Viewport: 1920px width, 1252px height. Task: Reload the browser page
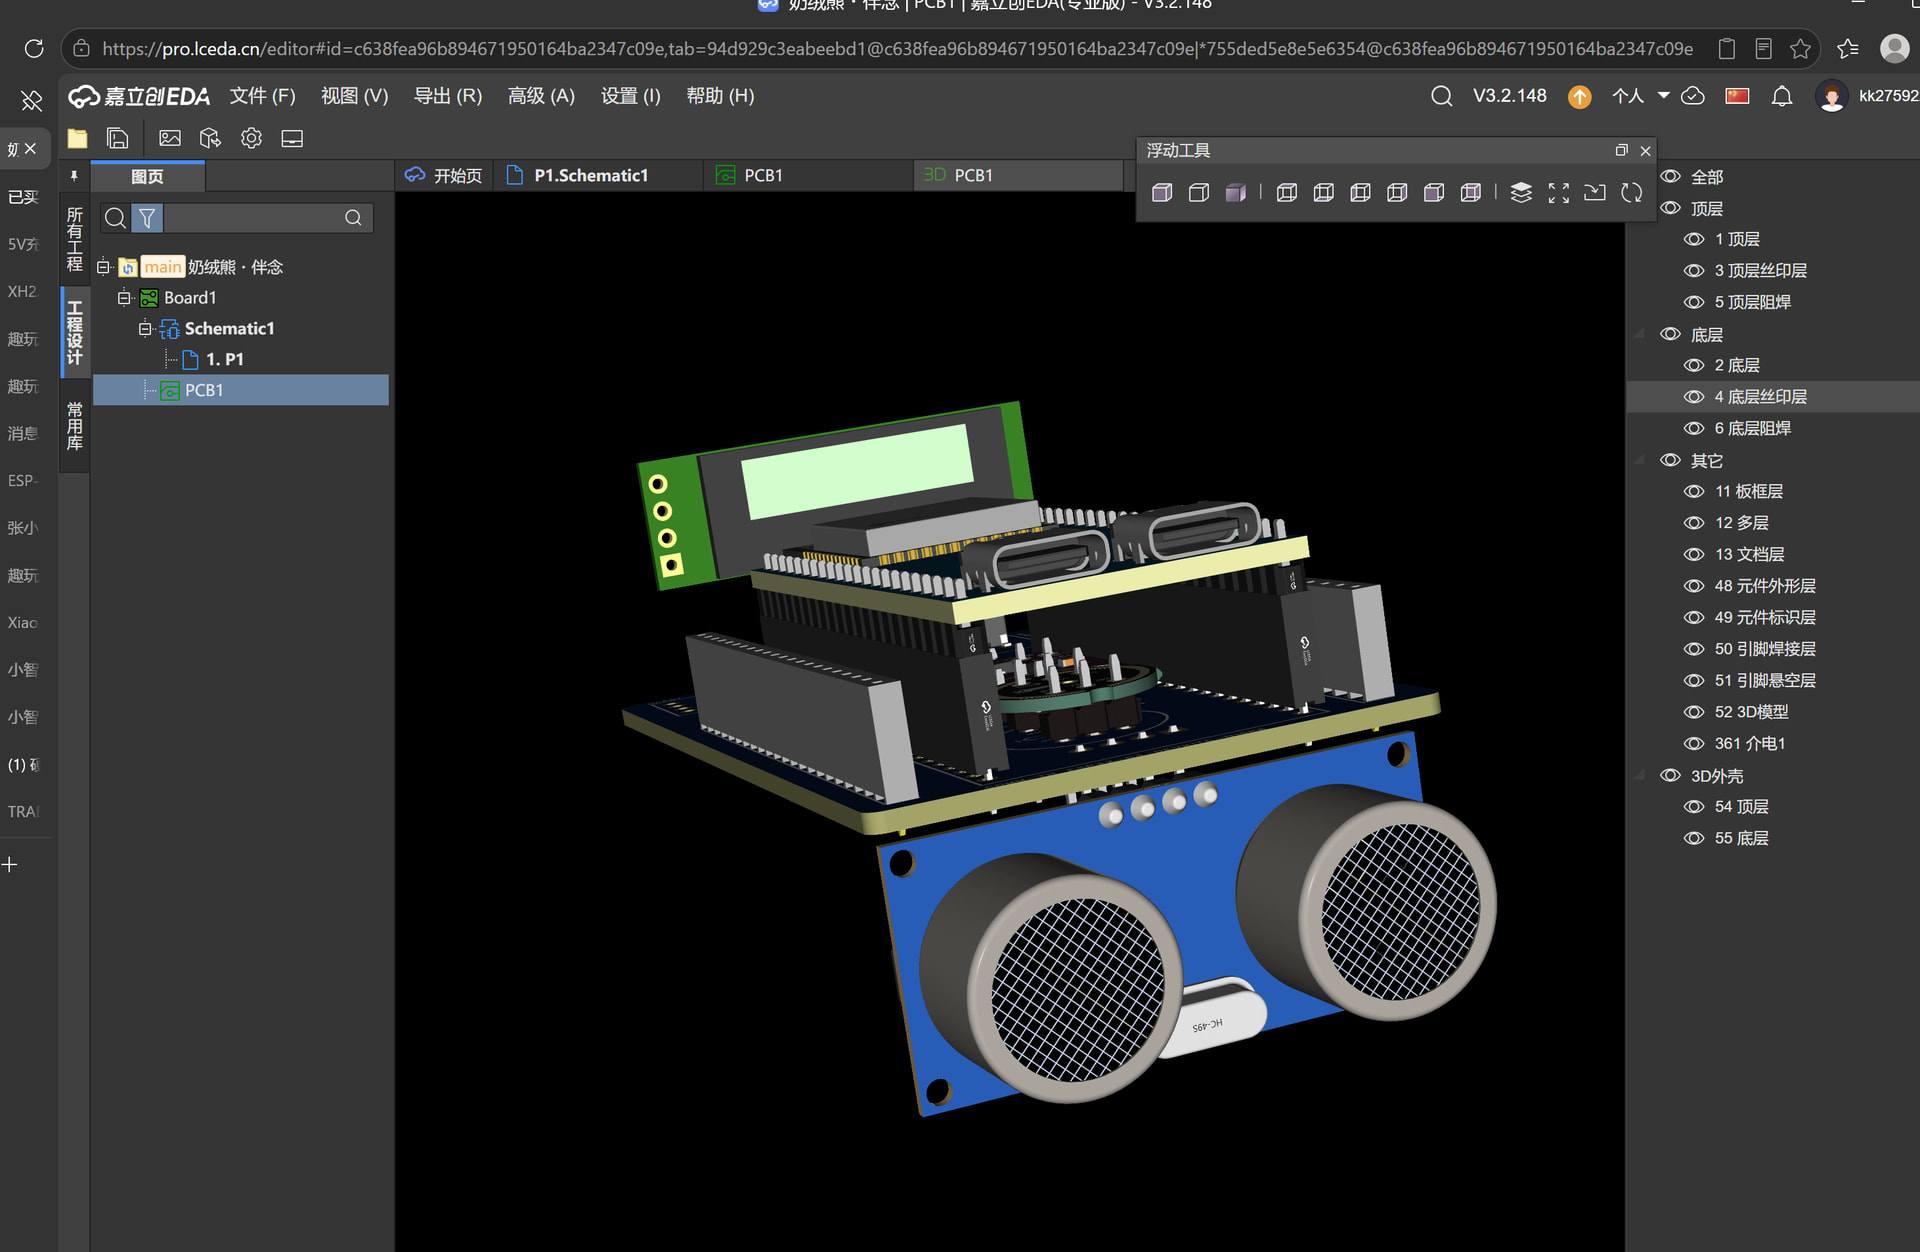point(34,48)
